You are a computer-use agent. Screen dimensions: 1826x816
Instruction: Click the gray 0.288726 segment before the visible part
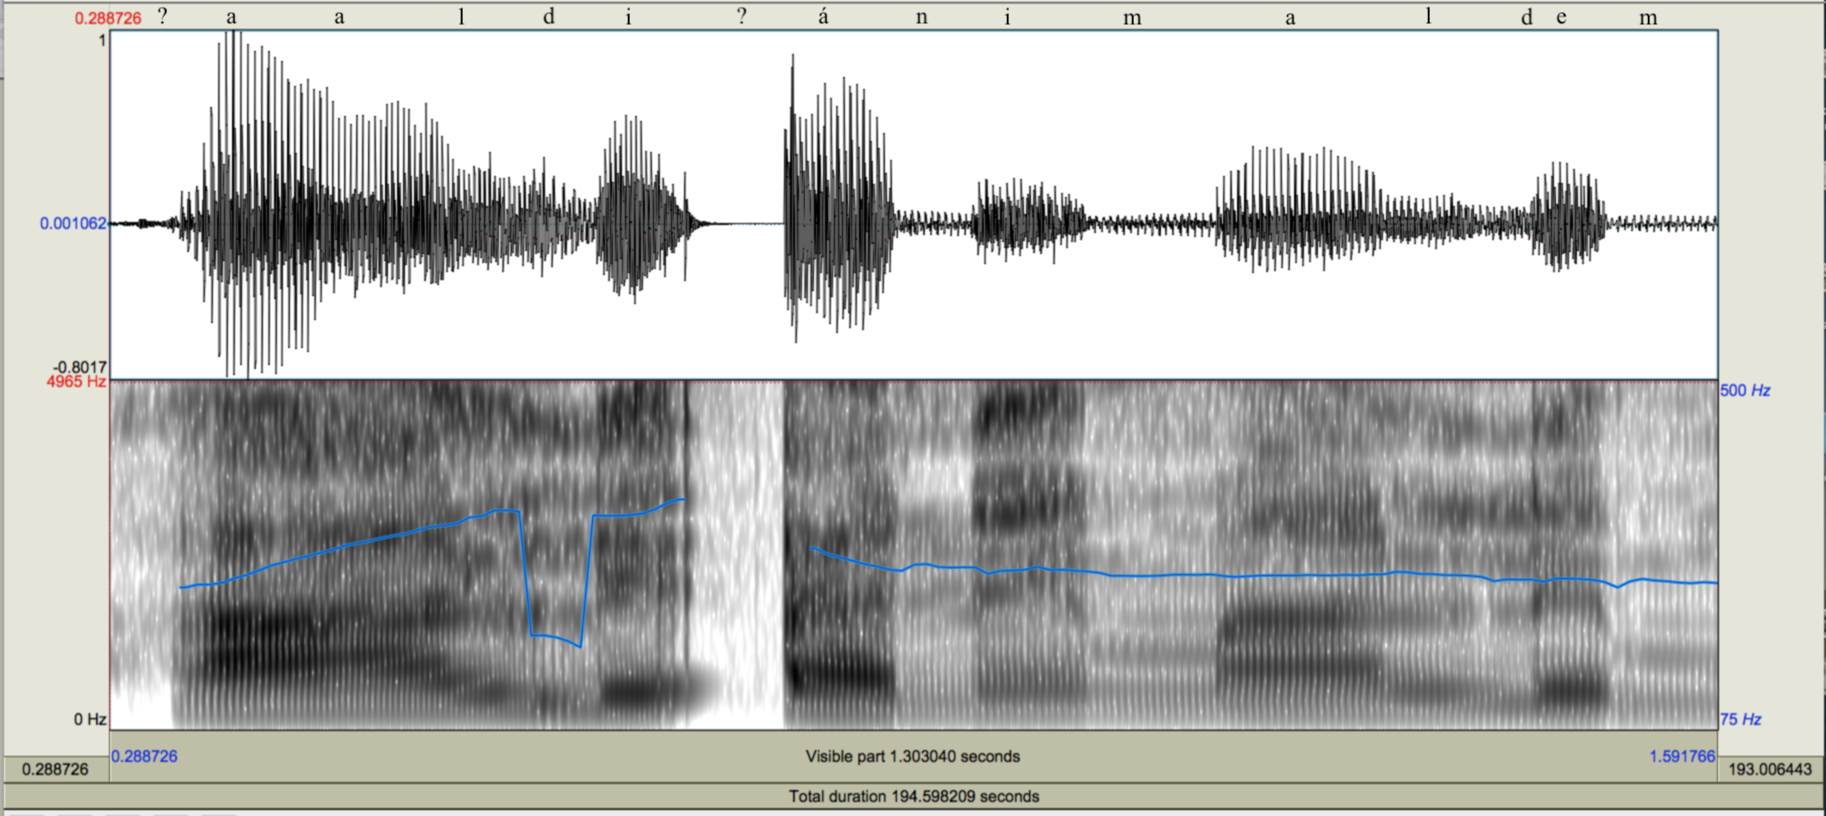(55, 769)
